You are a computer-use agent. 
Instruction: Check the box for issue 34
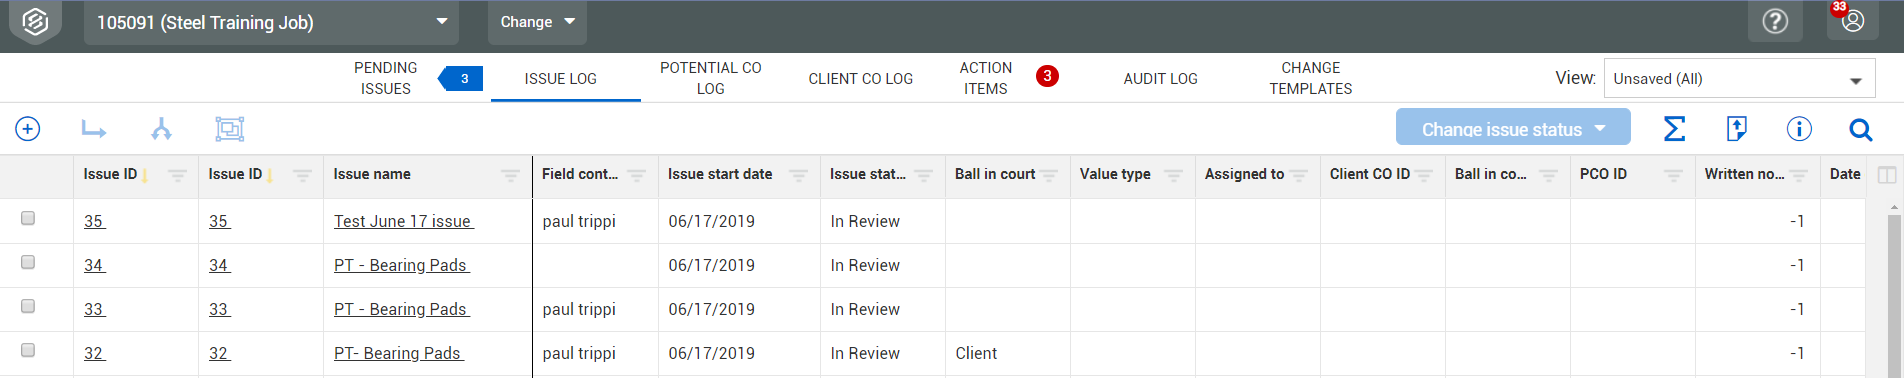28,262
